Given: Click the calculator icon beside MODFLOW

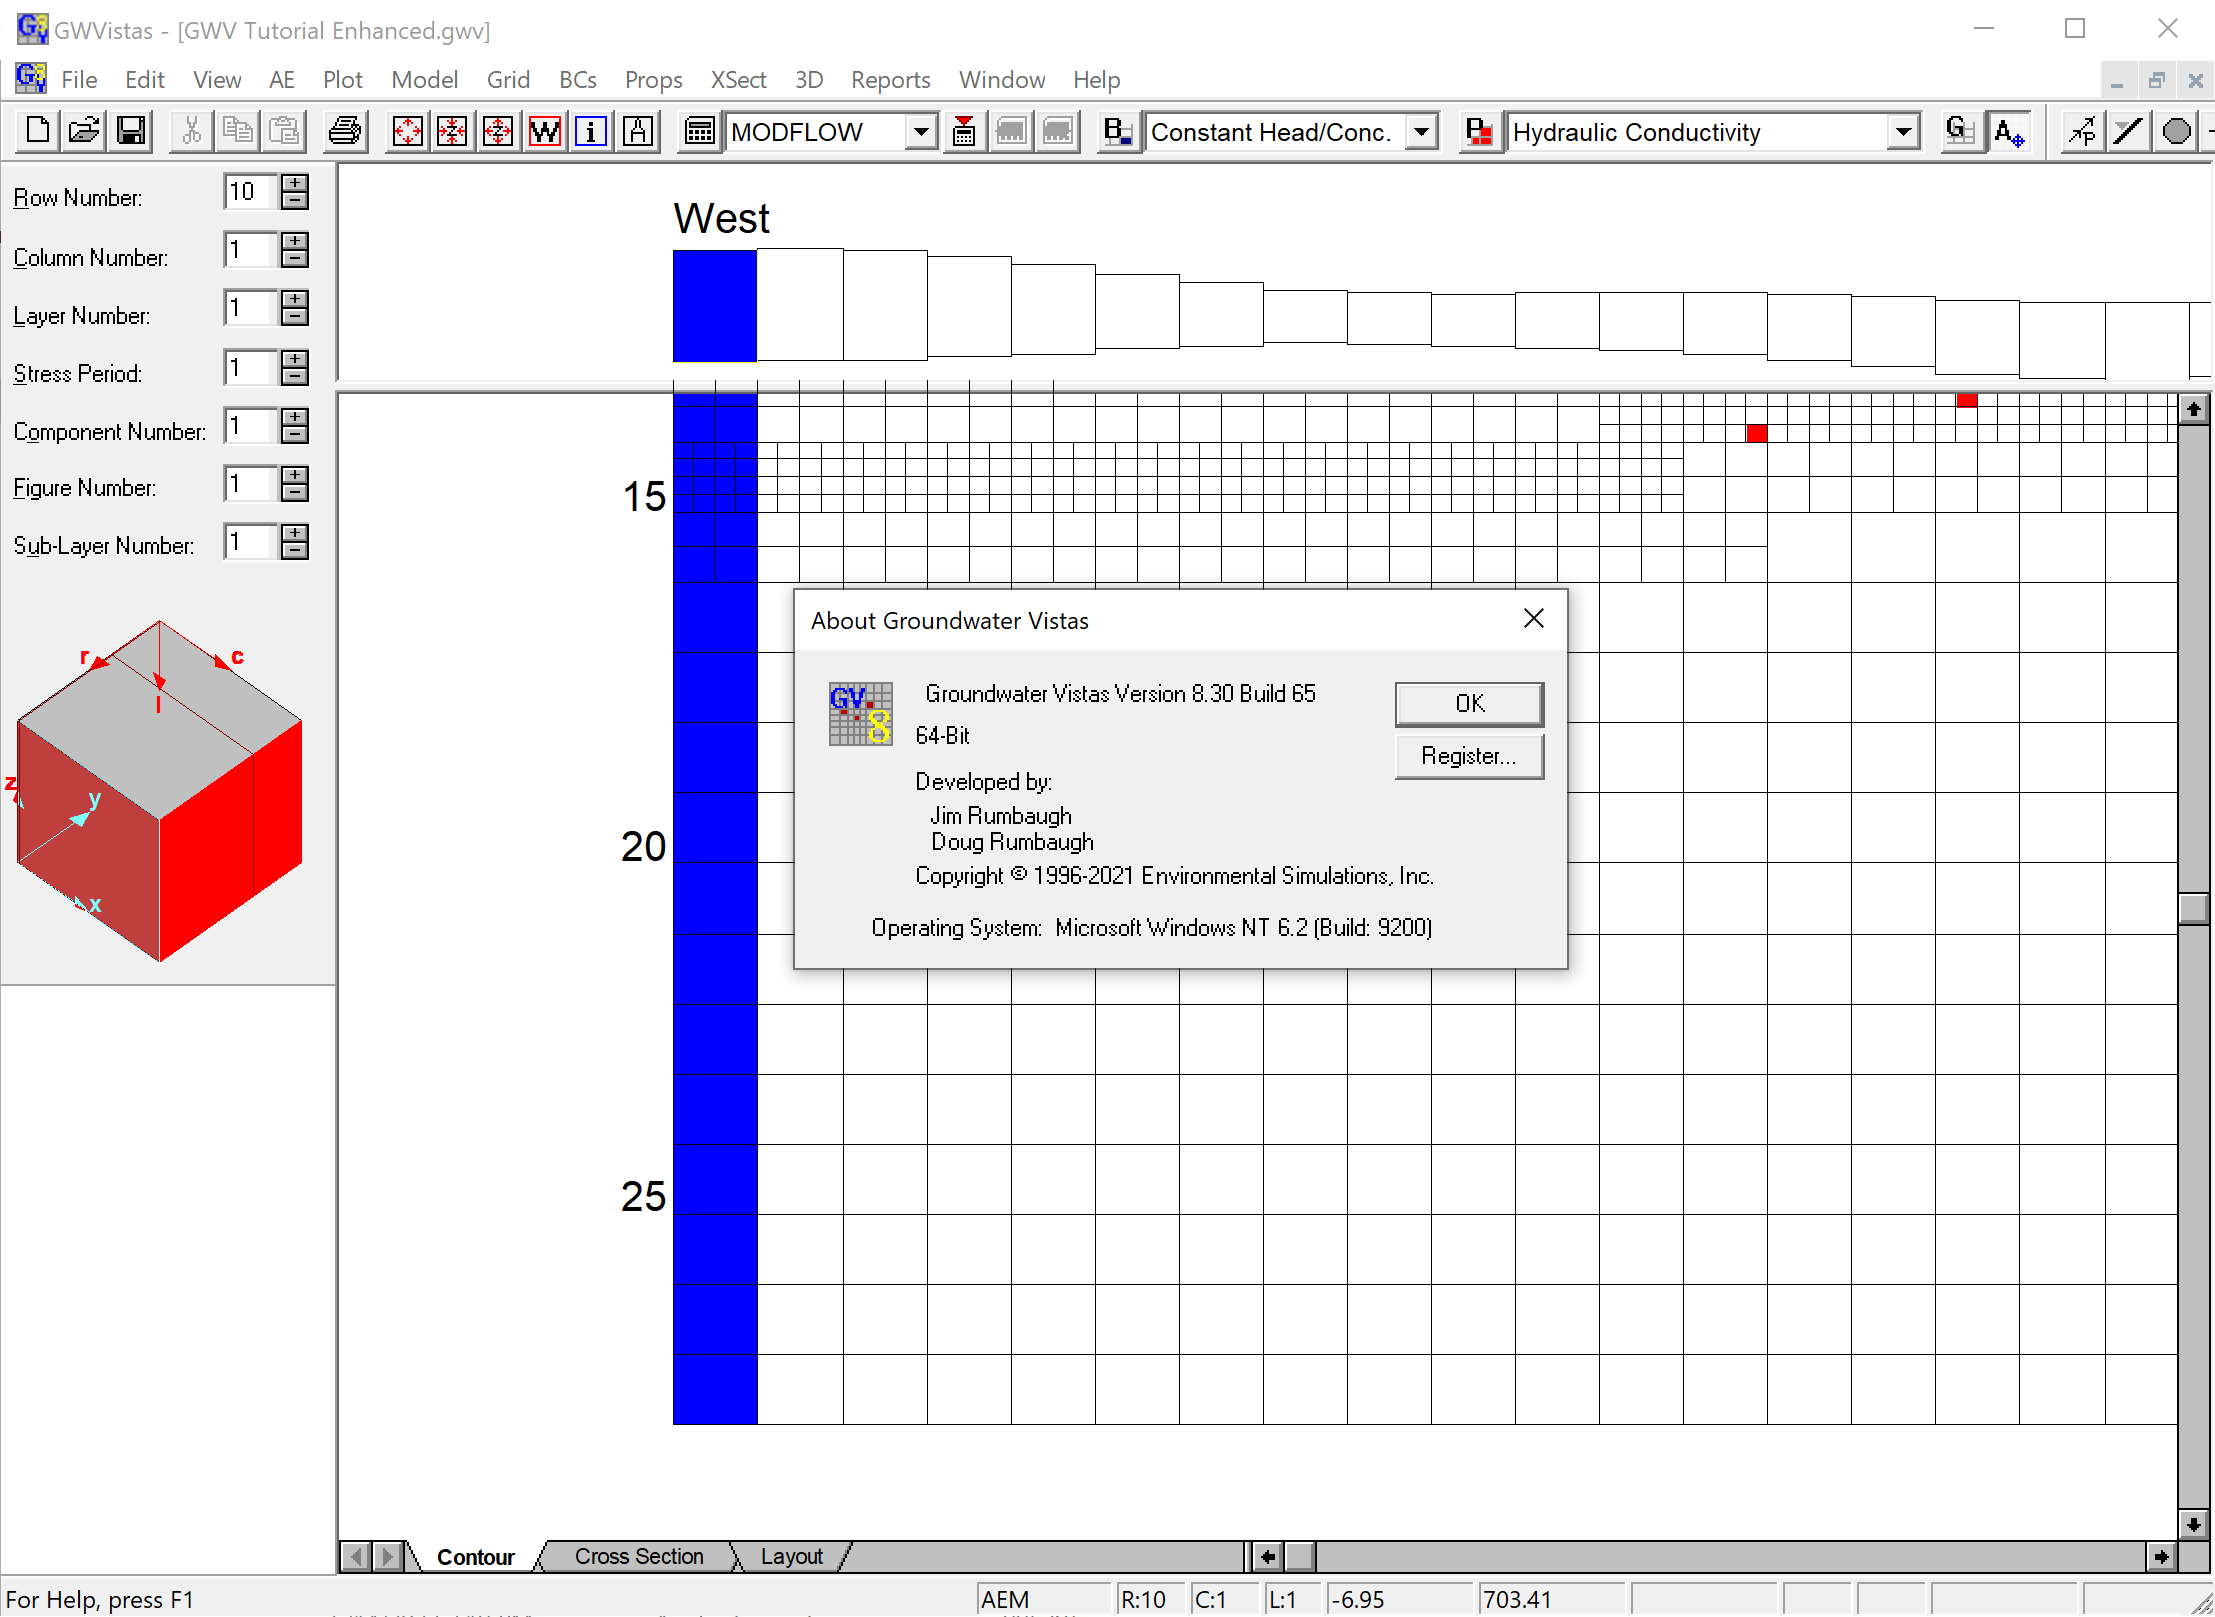Looking at the screenshot, I should coord(699,131).
